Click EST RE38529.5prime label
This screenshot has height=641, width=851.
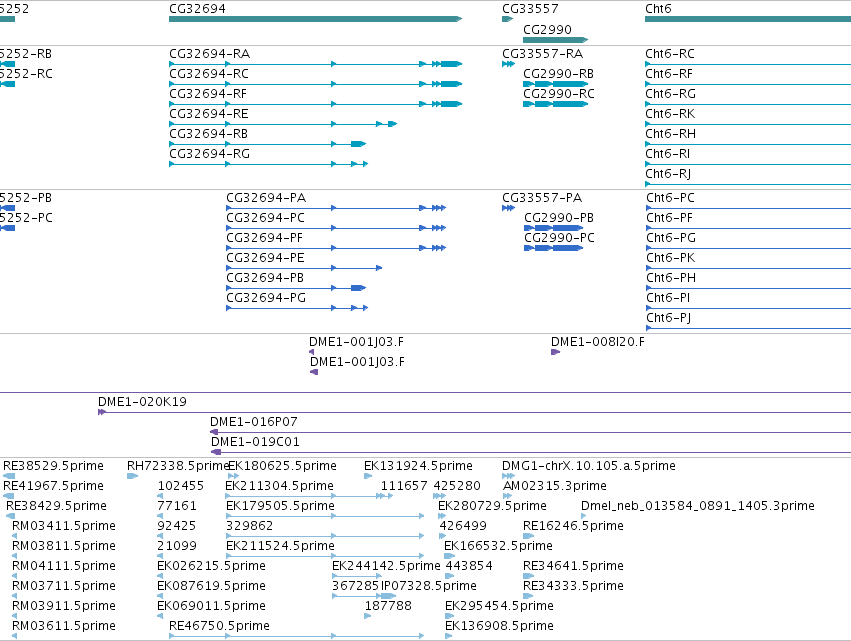tap(53, 466)
